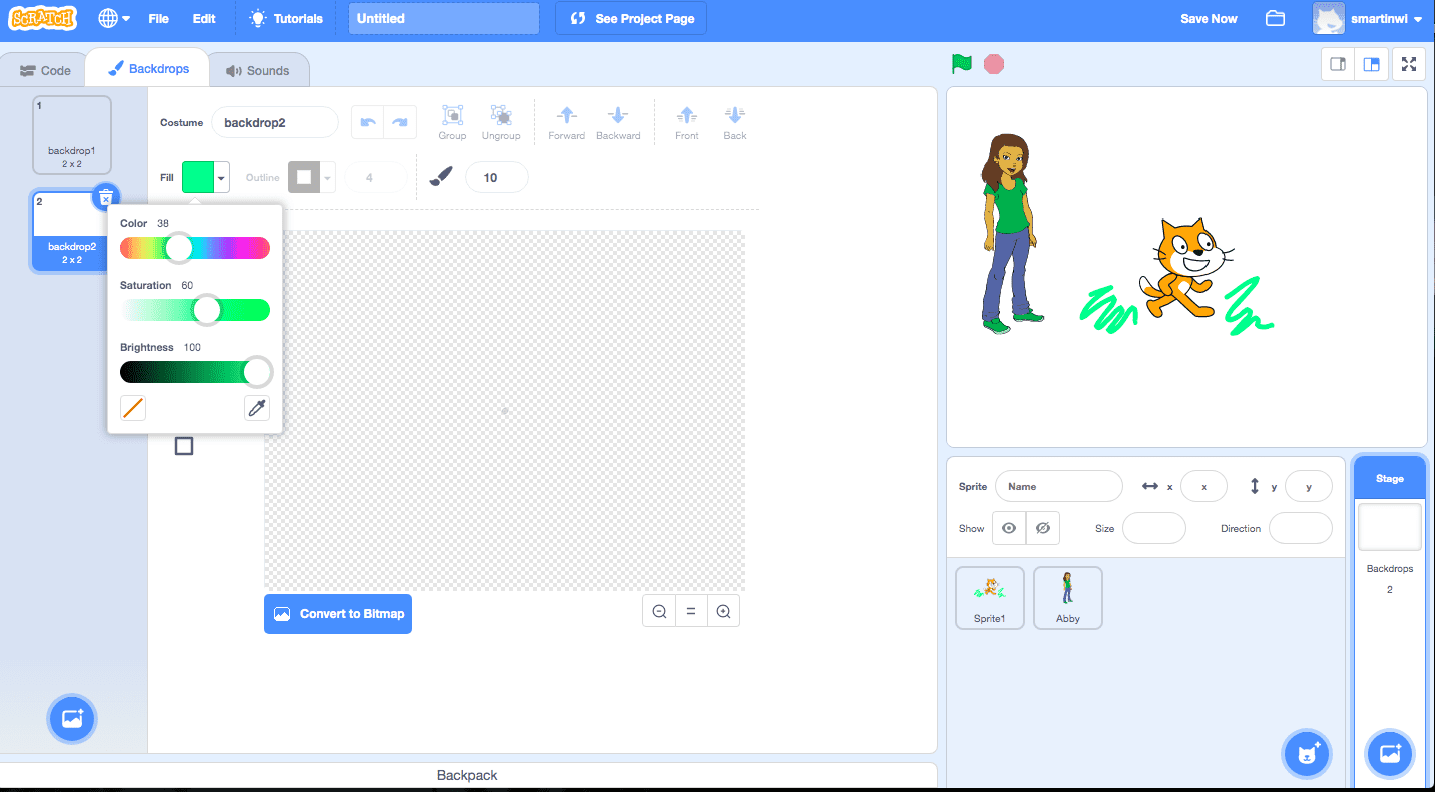Viewport: 1435px width, 792px height.
Task: Open the Edit menu
Action: [x=204, y=18]
